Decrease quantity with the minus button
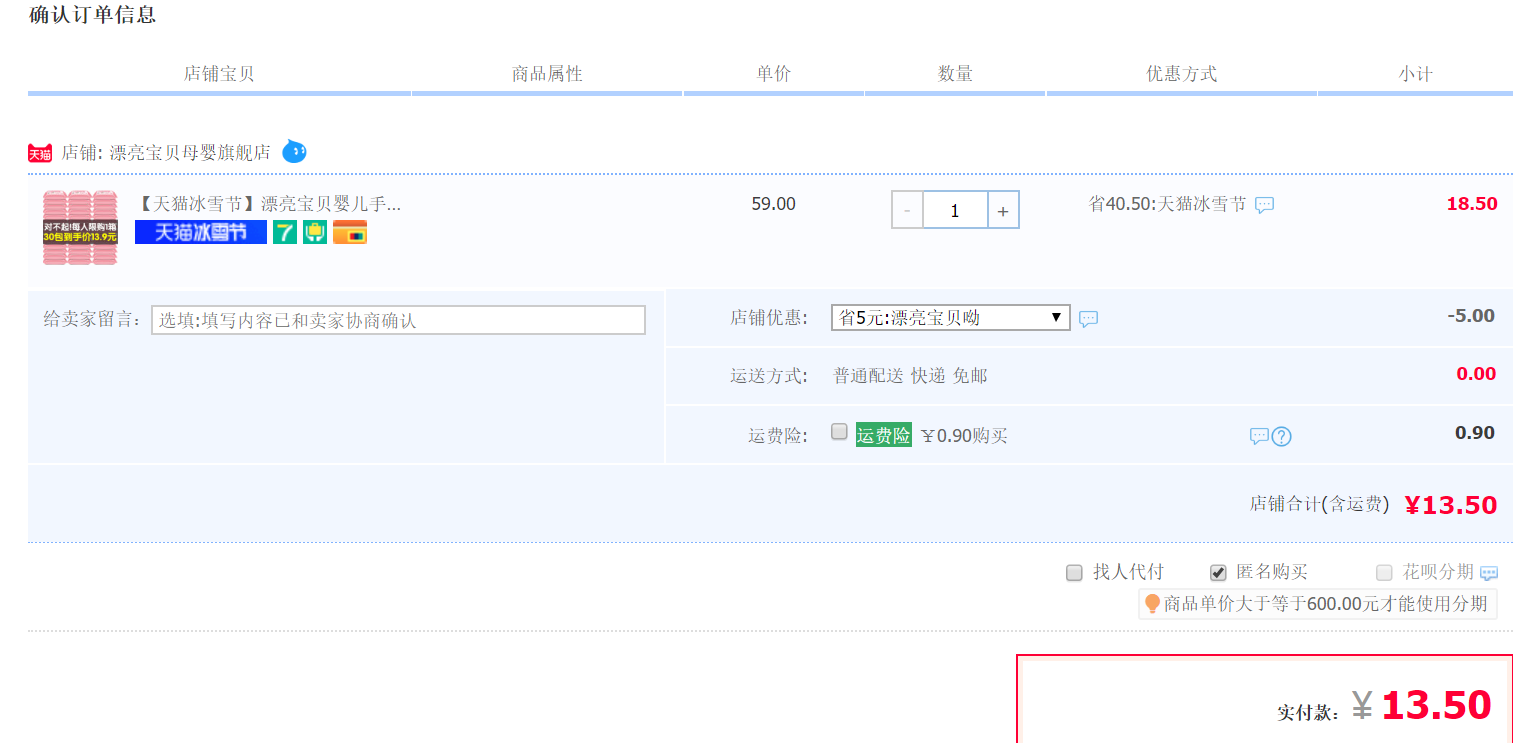This screenshot has height=743, width=1529. click(907, 210)
